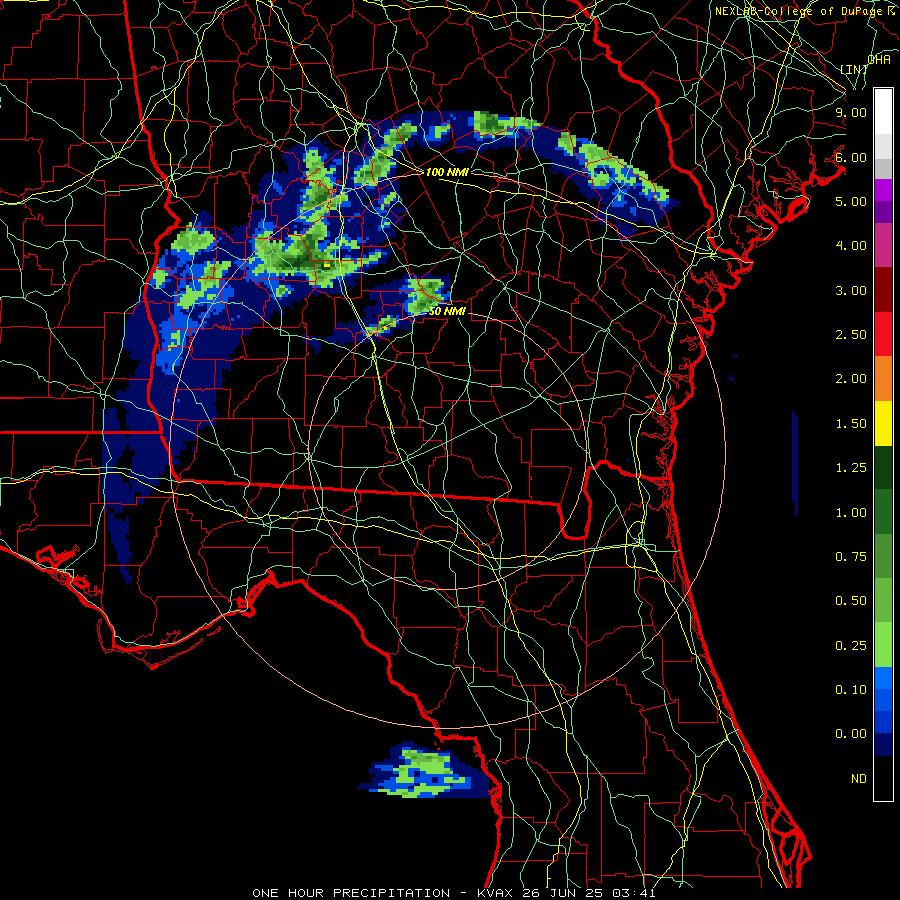Viewport: 900px width, 900px height.
Task: Click the 50 NMI range ring label
Action: (x=447, y=312)
